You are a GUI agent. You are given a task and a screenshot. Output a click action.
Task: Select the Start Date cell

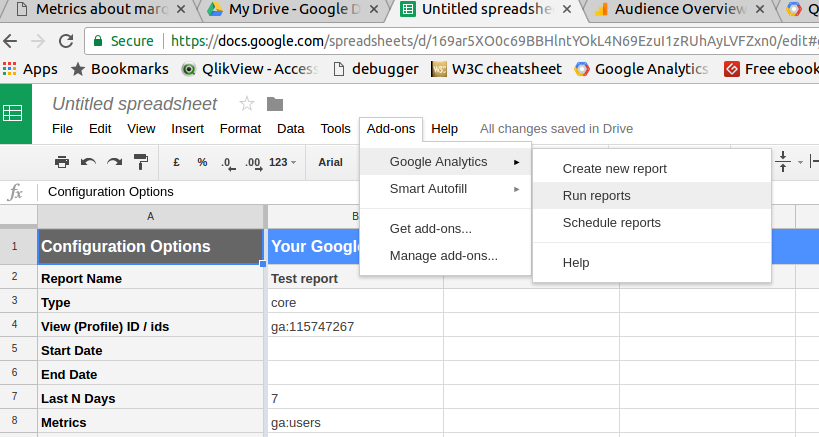[x=150, y=350]
